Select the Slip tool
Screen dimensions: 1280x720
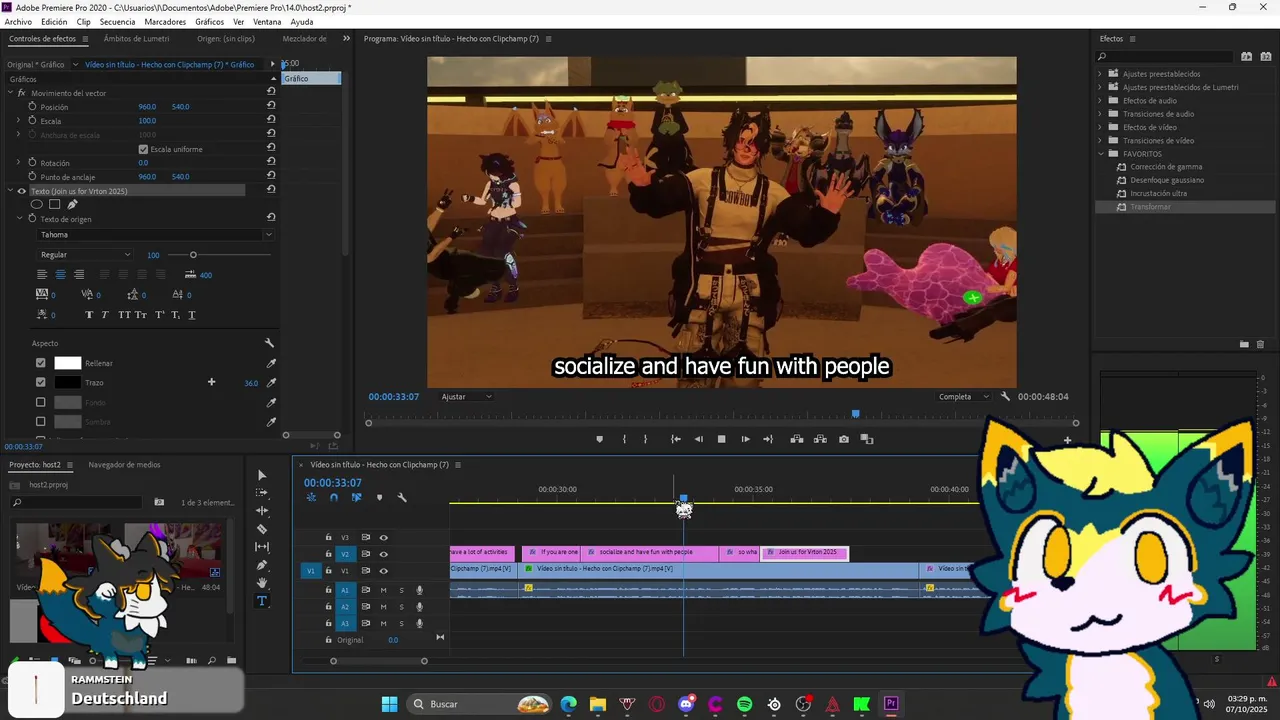pyautogui.click(x=262, y=547)
